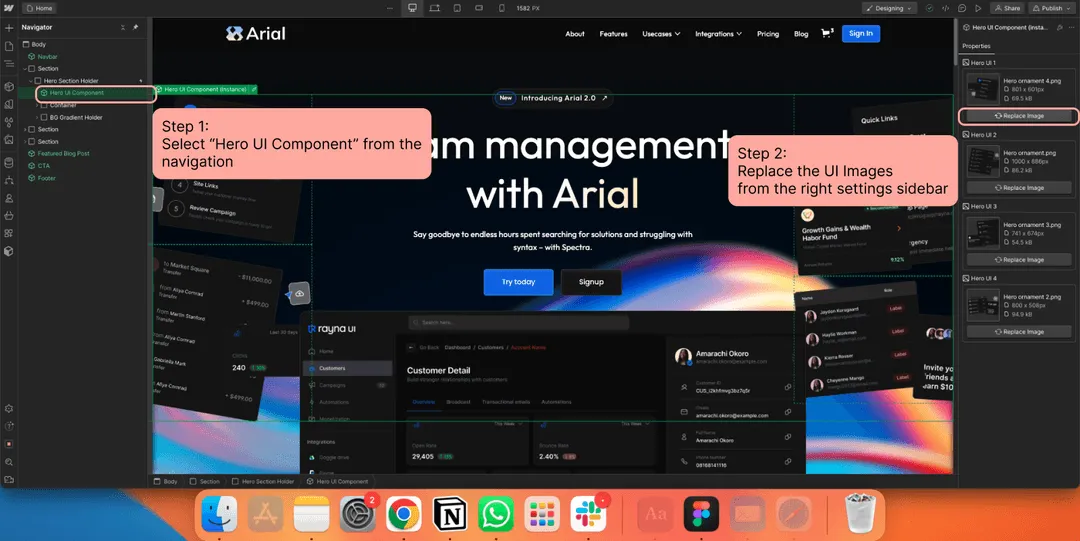Image resolution: width=1080 pixels, height=541 pixels.
Task: Open the code export icon
Action: [x=946, y=8]
